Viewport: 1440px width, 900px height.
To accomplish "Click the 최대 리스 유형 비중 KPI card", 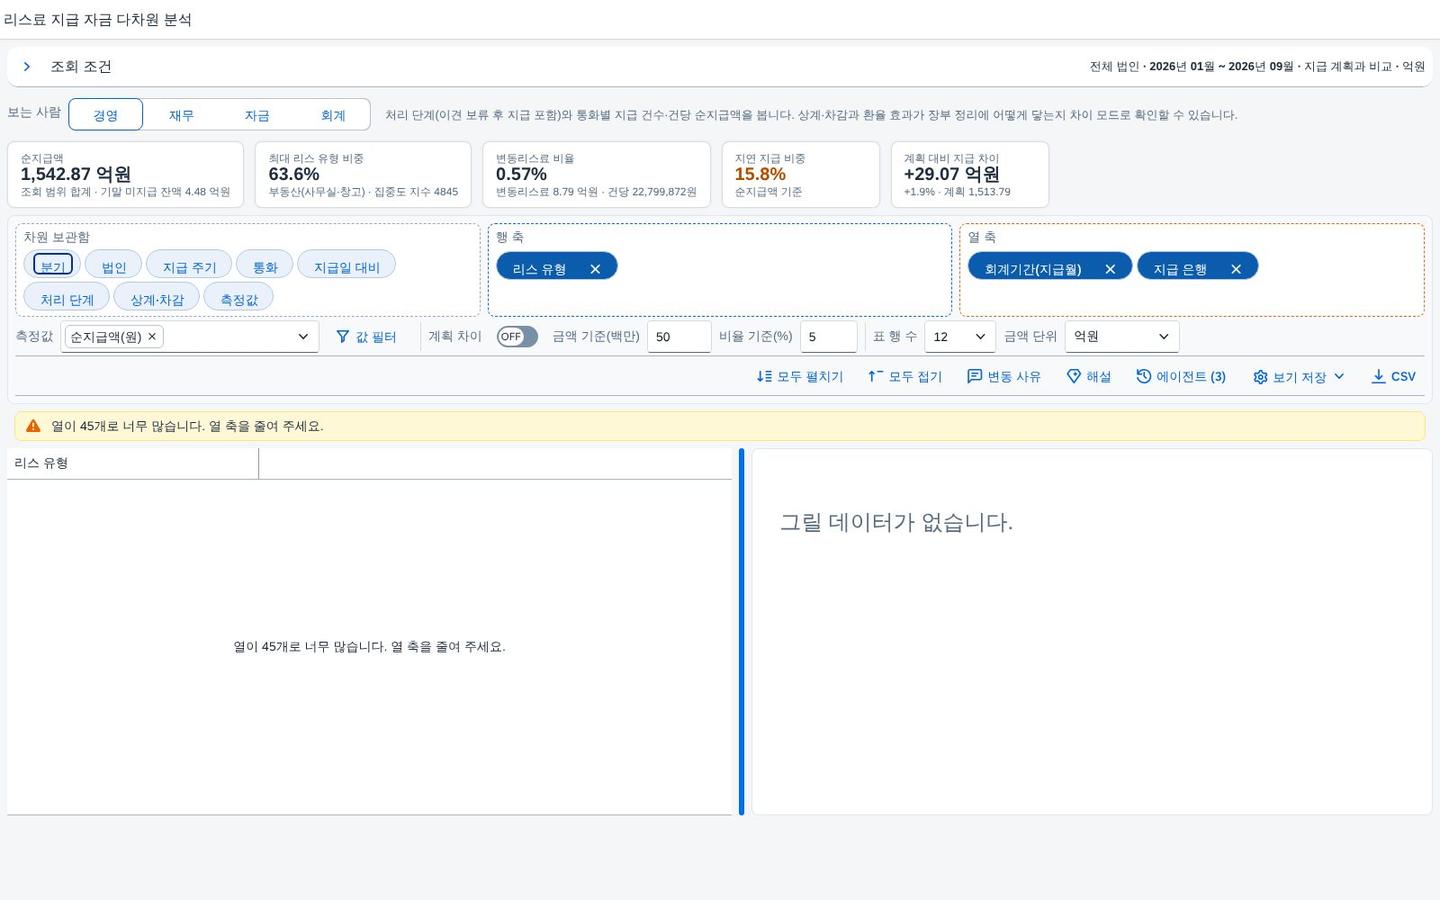I will pyautogui.click(x=363, y=175).
